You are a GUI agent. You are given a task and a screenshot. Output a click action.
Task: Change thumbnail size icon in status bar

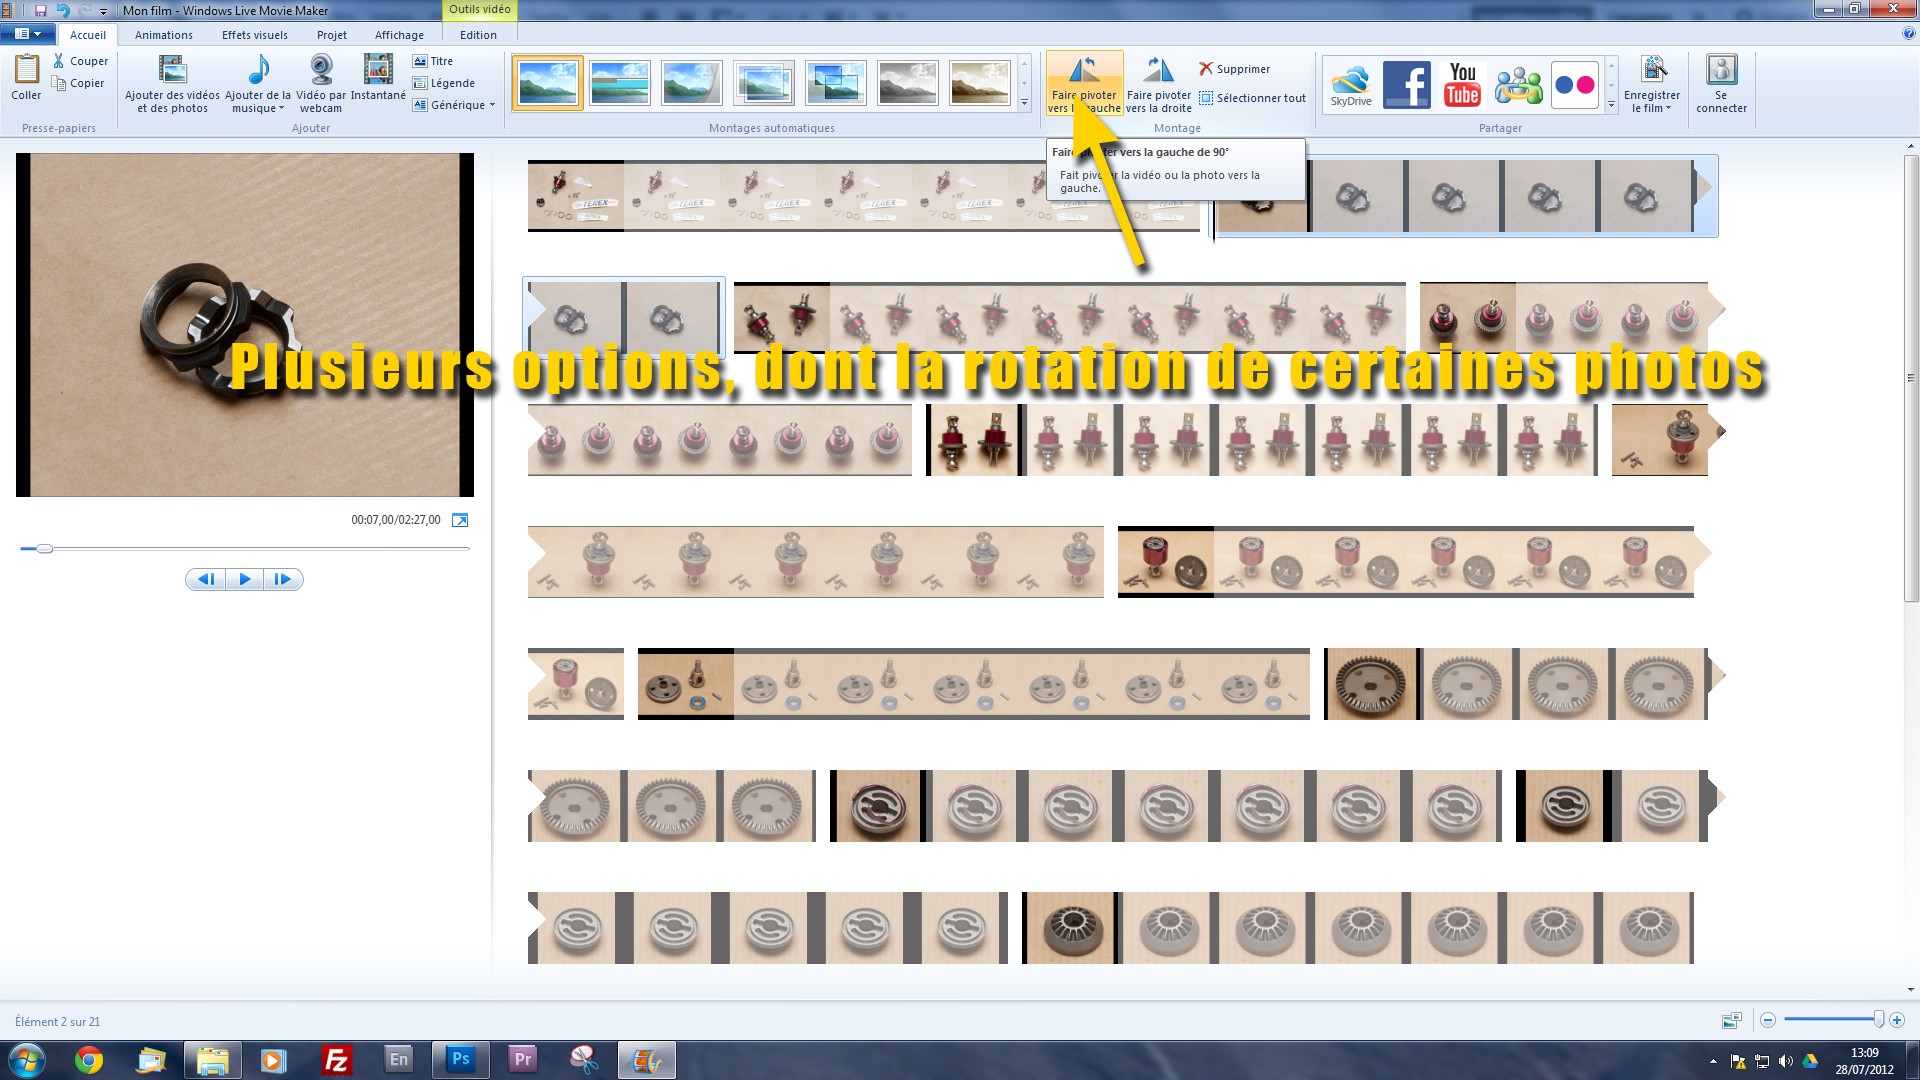tap(1732, 1020)
